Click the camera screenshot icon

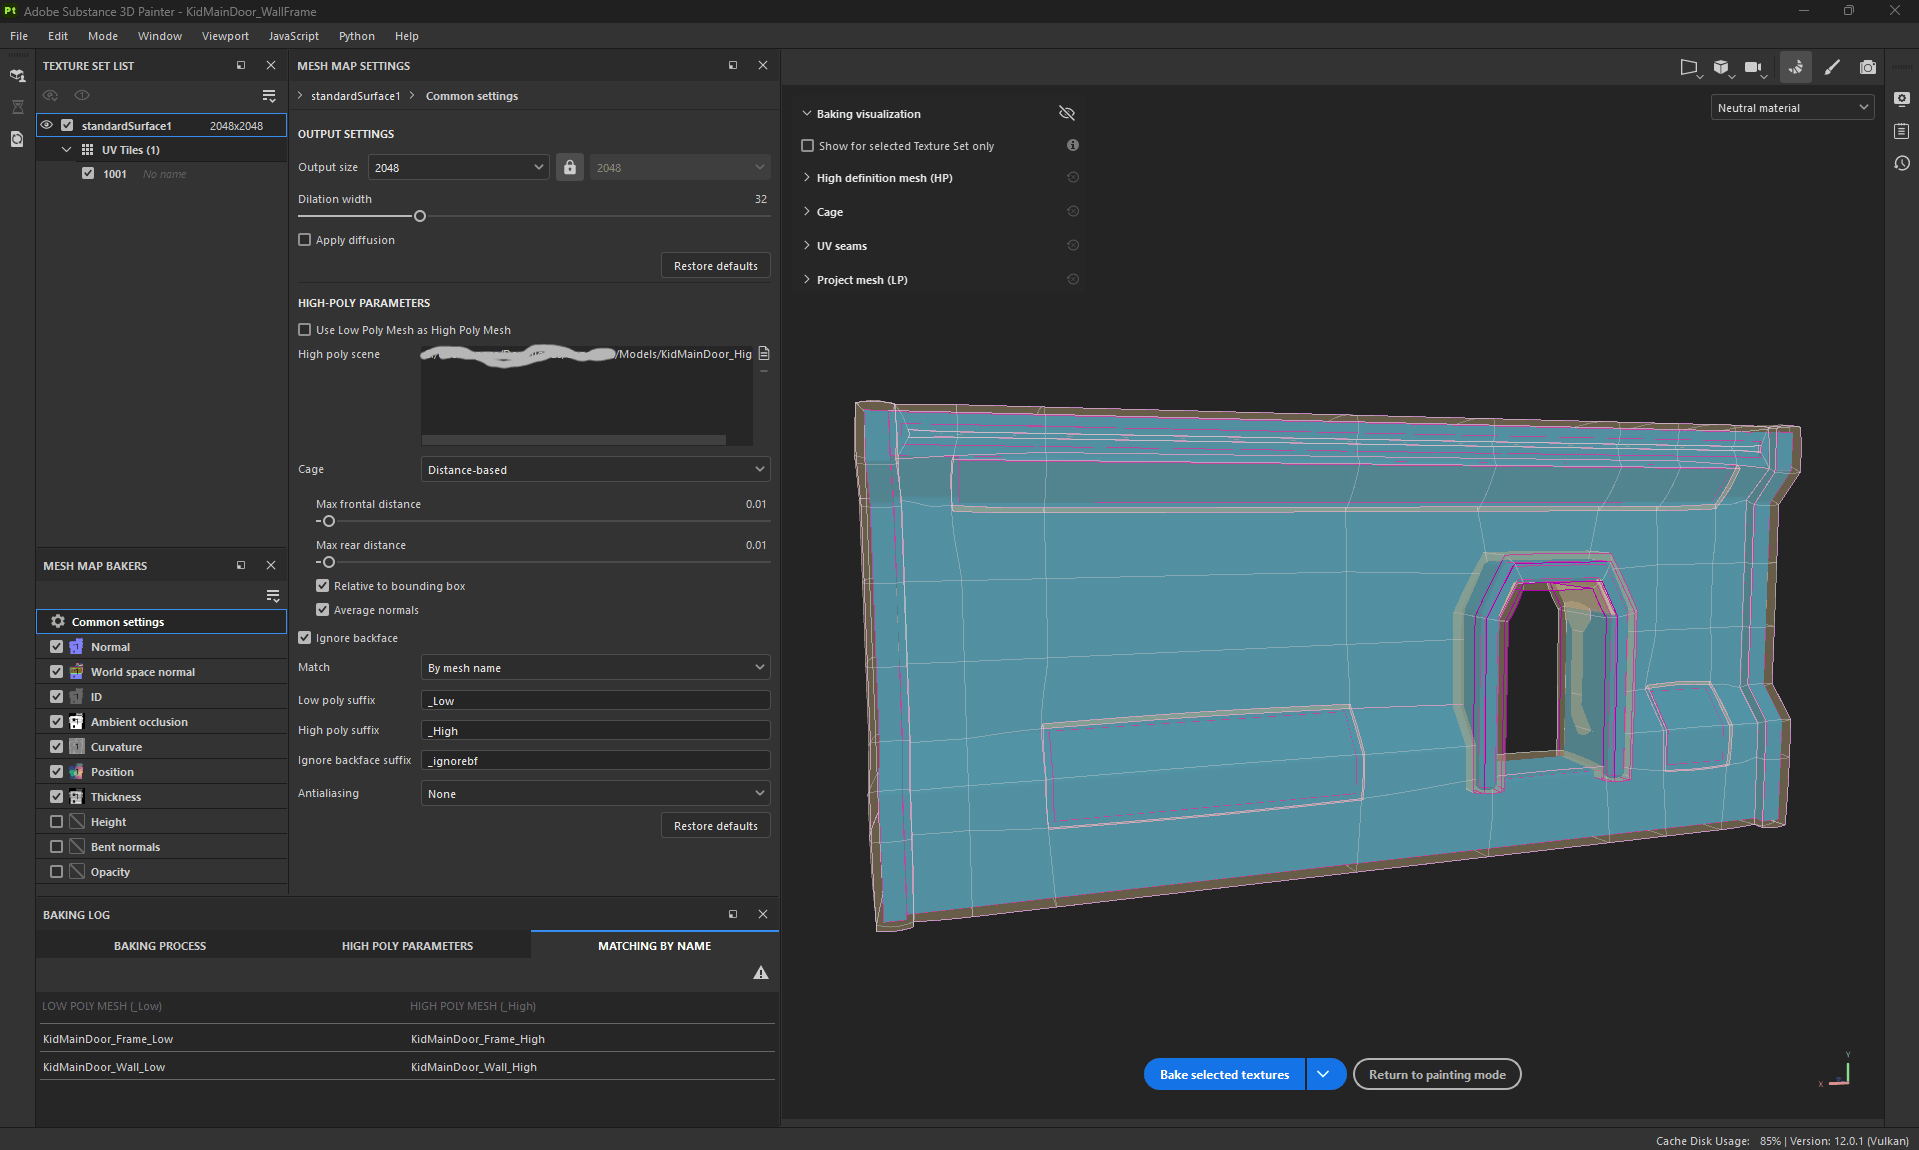pos(1867,67)
